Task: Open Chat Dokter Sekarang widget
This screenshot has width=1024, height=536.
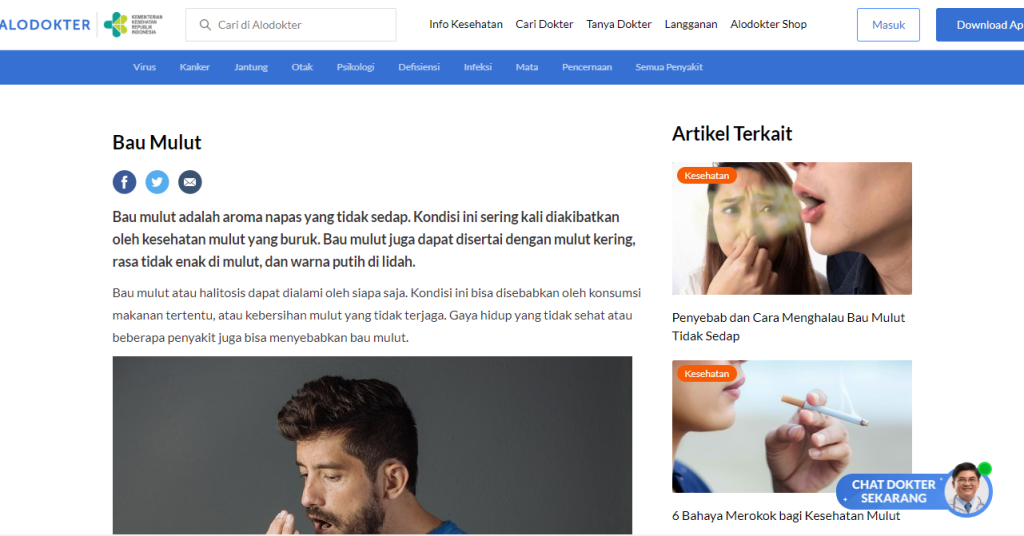Action: (893, 492)
